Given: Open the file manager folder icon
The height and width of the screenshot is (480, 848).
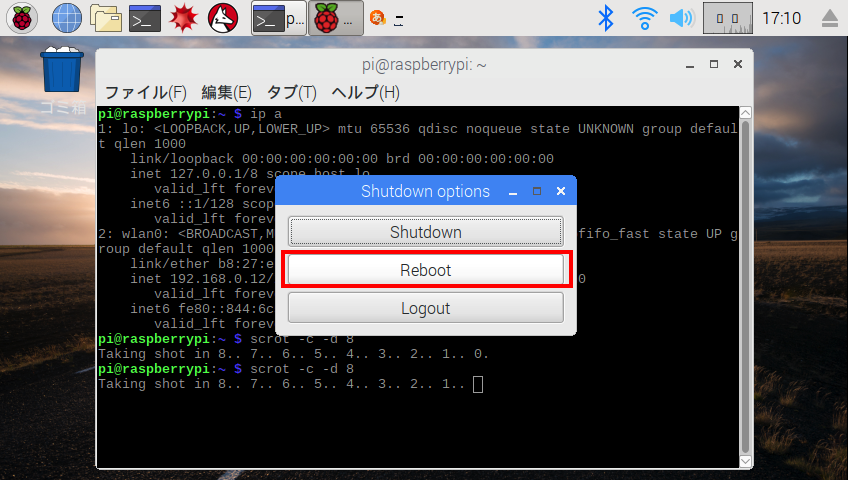Looking at the screenshot, I should pyautogui.click(x=106, y=18).
